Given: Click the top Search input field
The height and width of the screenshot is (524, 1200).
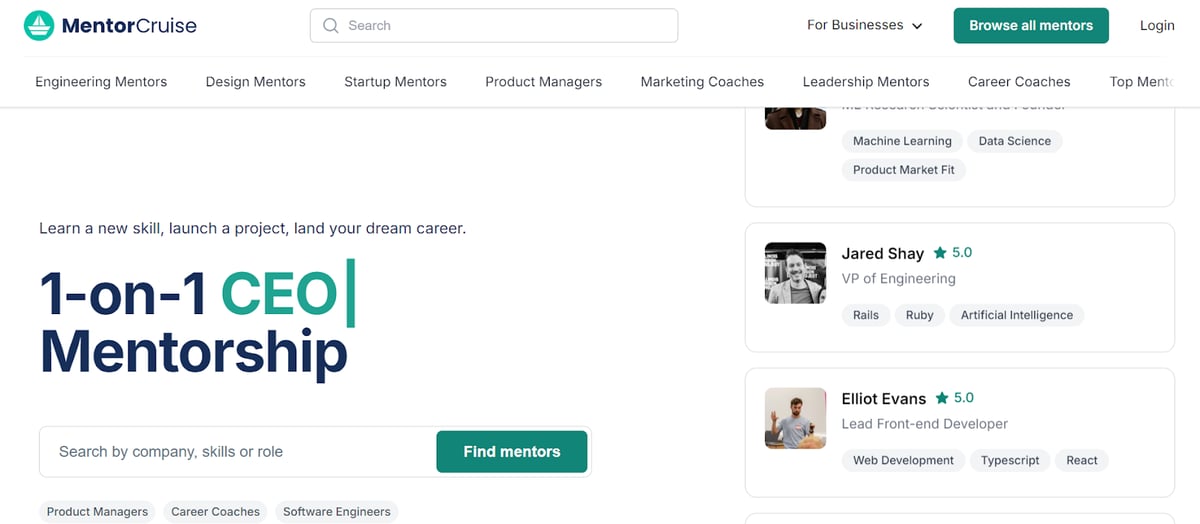Looking at the screenshot, I should (x=494, y=26).
